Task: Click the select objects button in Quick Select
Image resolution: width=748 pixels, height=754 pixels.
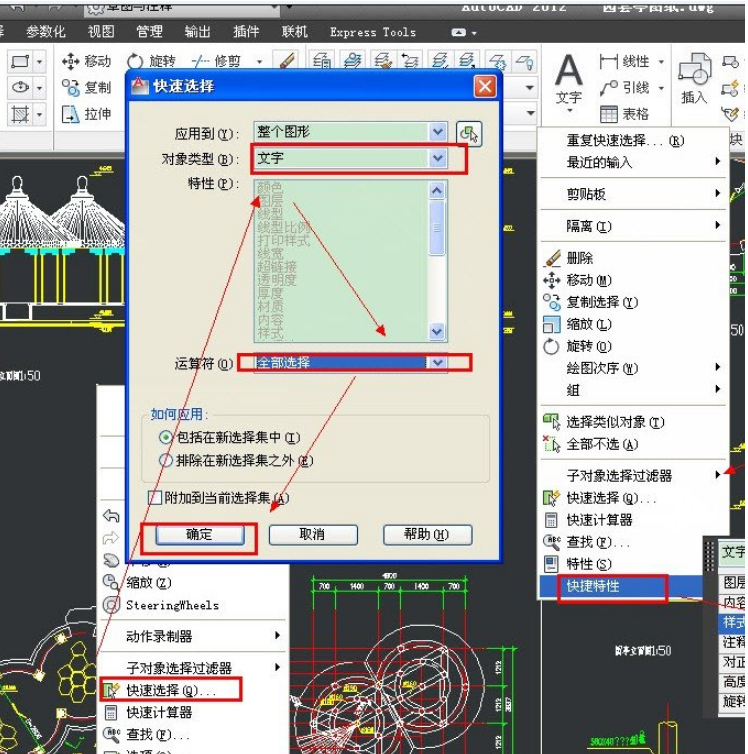Action: click(469, 133)
